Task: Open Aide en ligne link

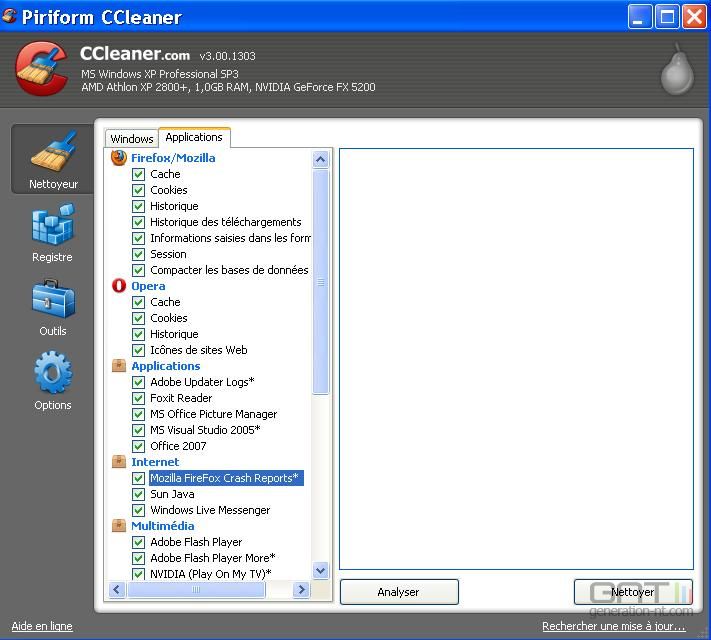Action: coord(42,626)
